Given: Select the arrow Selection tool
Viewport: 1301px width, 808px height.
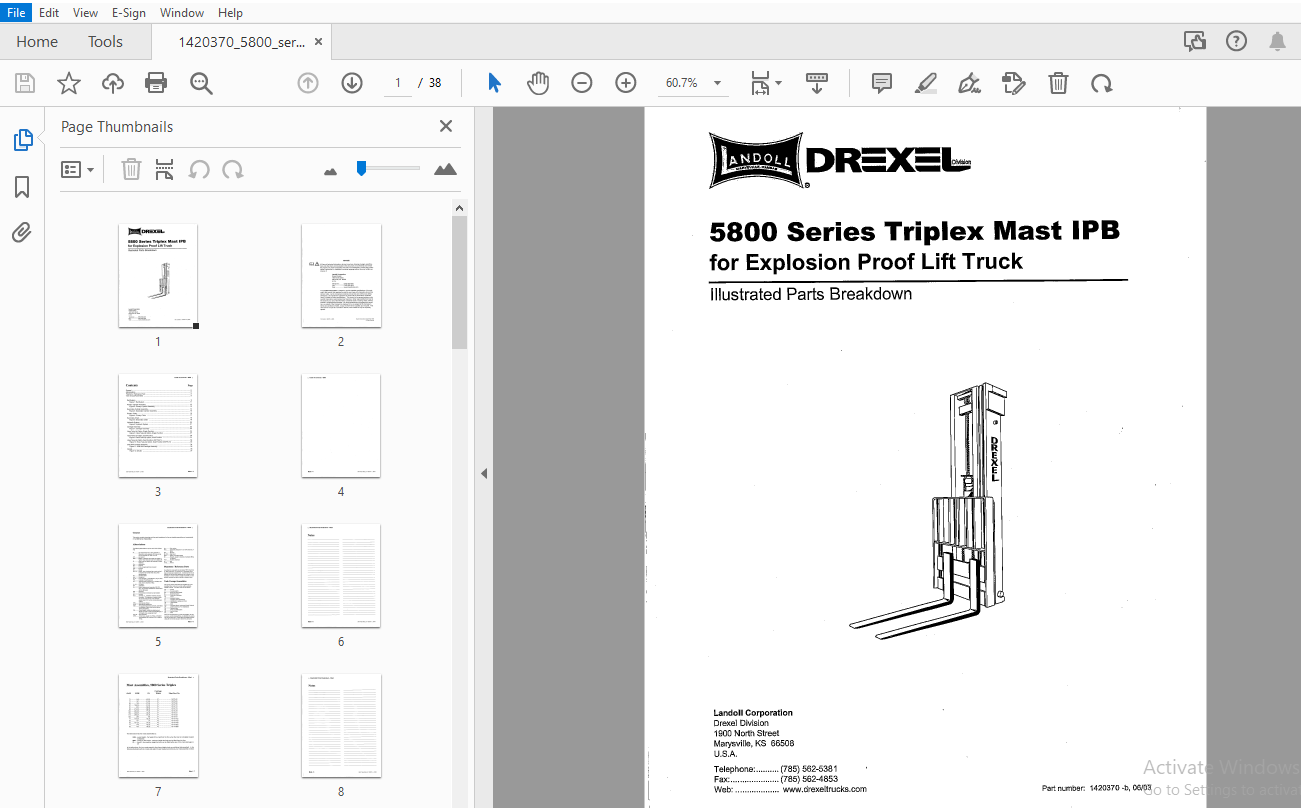Looking at the screenshot, I should (494, 83).
